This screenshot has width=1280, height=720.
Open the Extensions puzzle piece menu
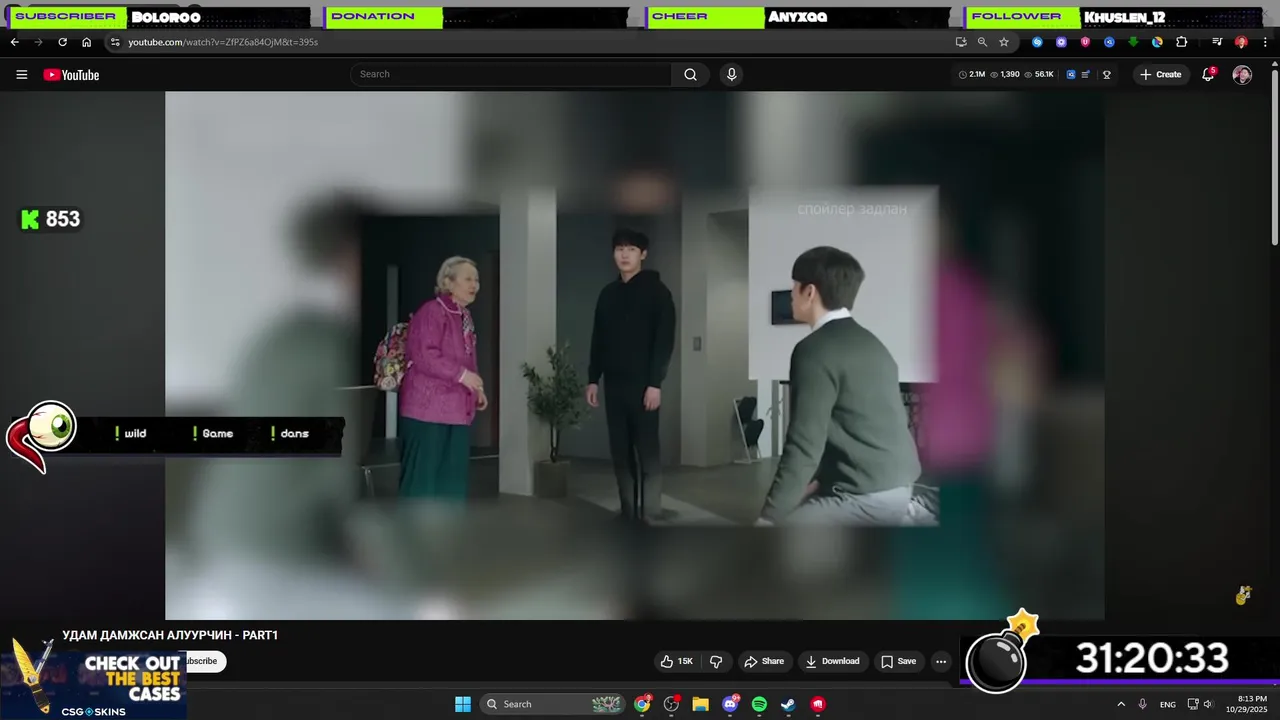(x=1181, y=42)
